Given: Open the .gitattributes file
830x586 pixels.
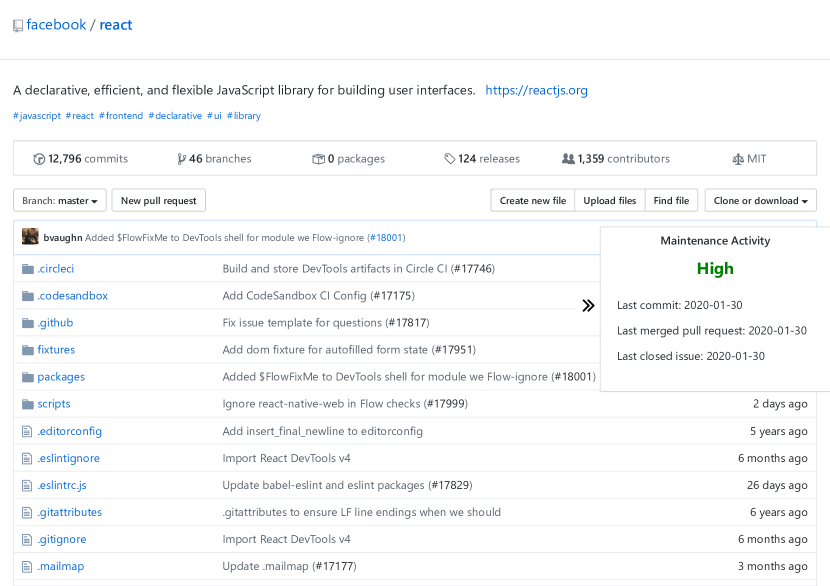Looking at the screenshot, I should (x=69, y=512).
